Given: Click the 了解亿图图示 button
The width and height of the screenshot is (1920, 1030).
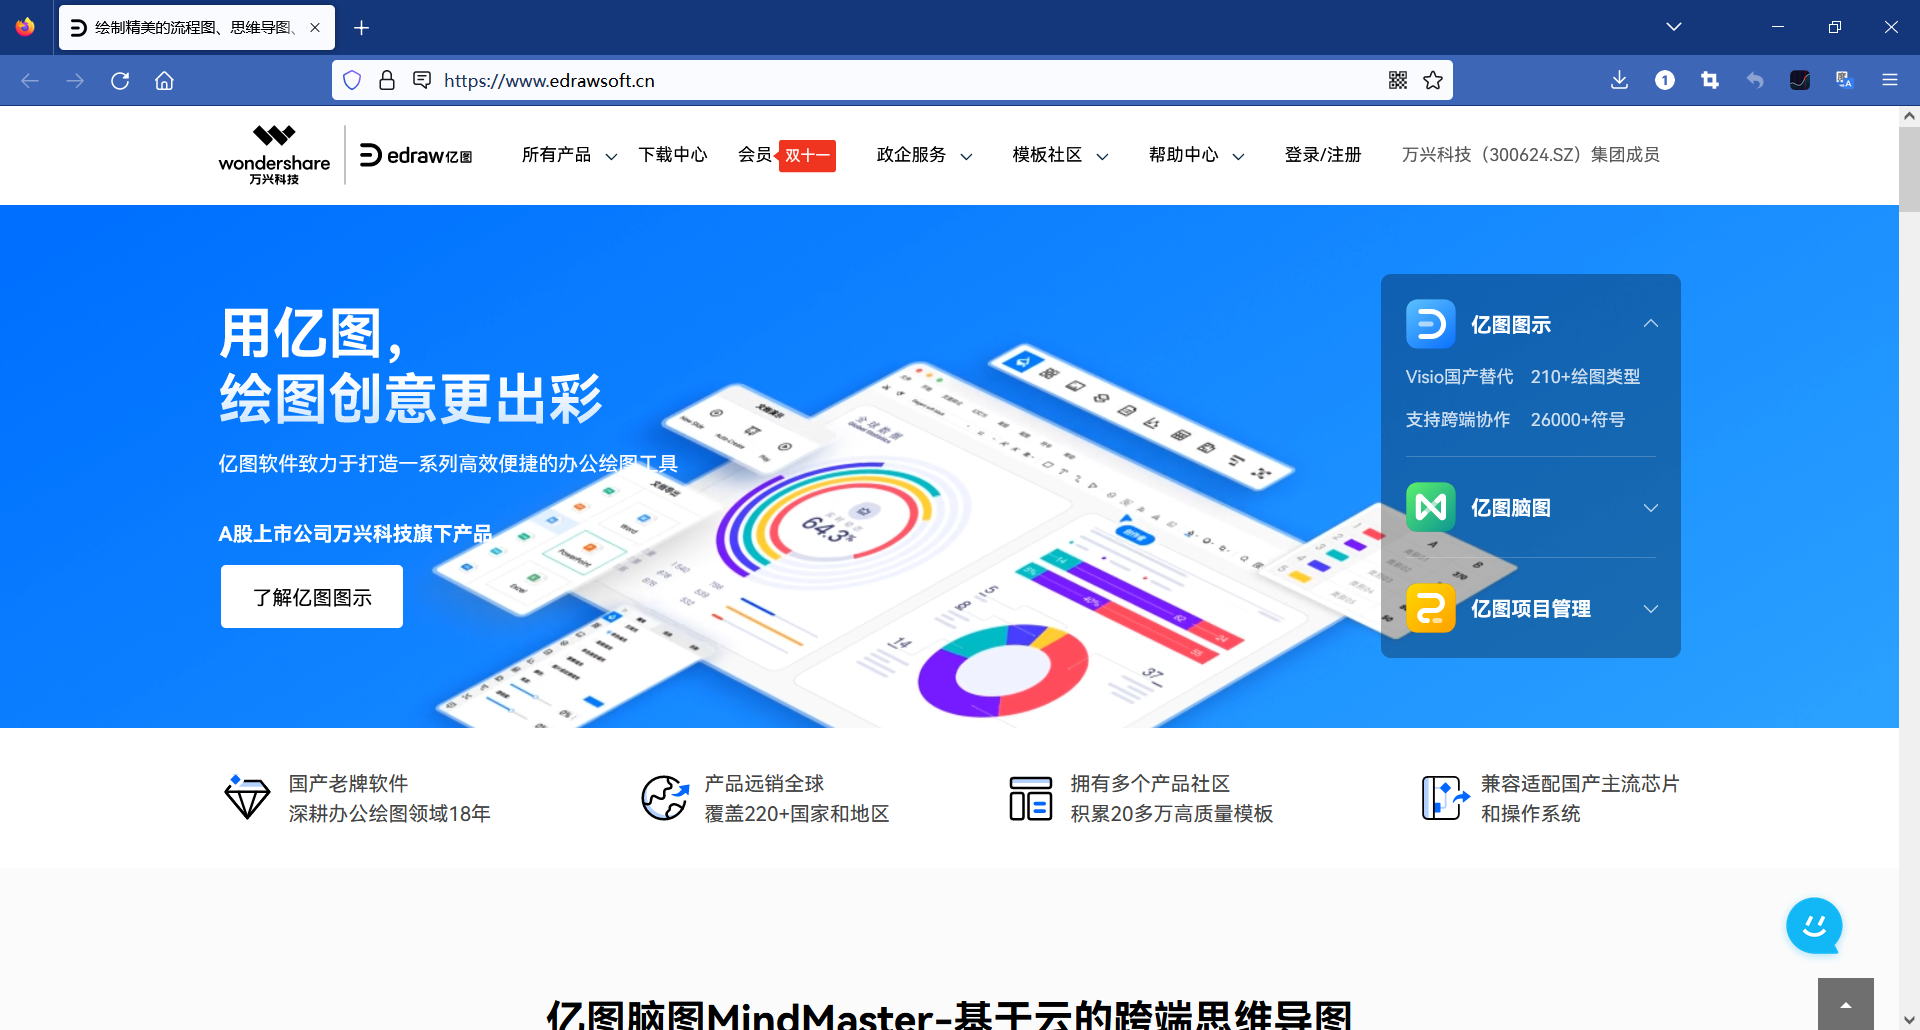Looking at the screenshot, I should tap(312, 597).
